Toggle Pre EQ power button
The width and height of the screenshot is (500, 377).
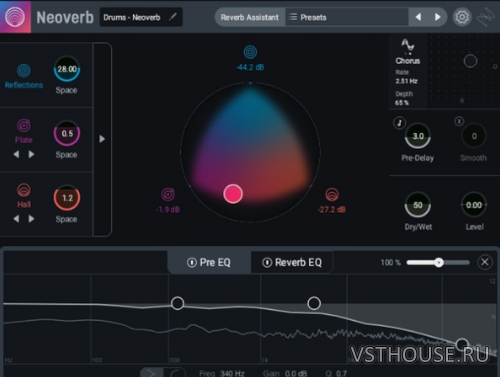192,263
